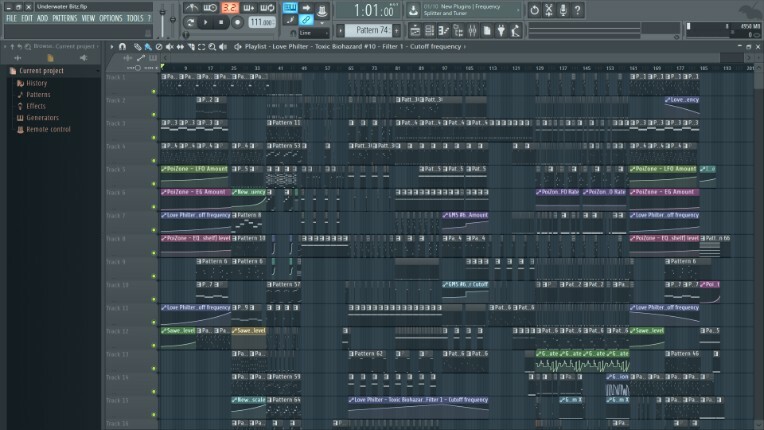Open the Playlist options menu arrow
This screenshot has width=764, height=430.
pos(112,47)
